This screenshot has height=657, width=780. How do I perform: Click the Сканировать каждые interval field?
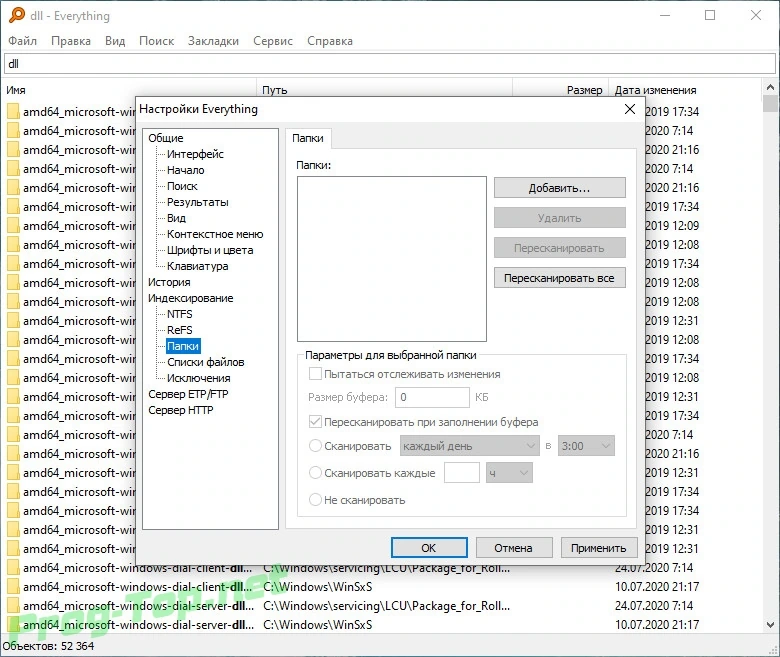click(462, 472)
